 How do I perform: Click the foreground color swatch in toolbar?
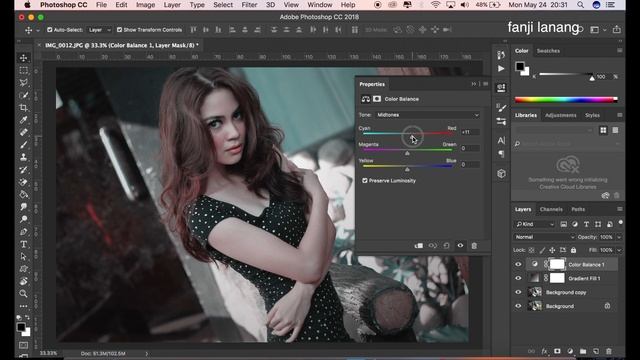click(21, 327)
